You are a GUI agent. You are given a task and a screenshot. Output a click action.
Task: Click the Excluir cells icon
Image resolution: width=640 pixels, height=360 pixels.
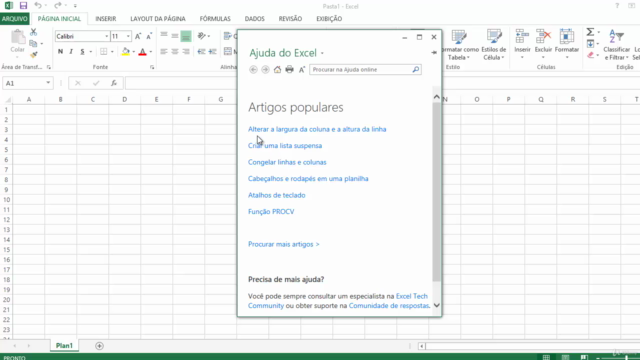543,37
